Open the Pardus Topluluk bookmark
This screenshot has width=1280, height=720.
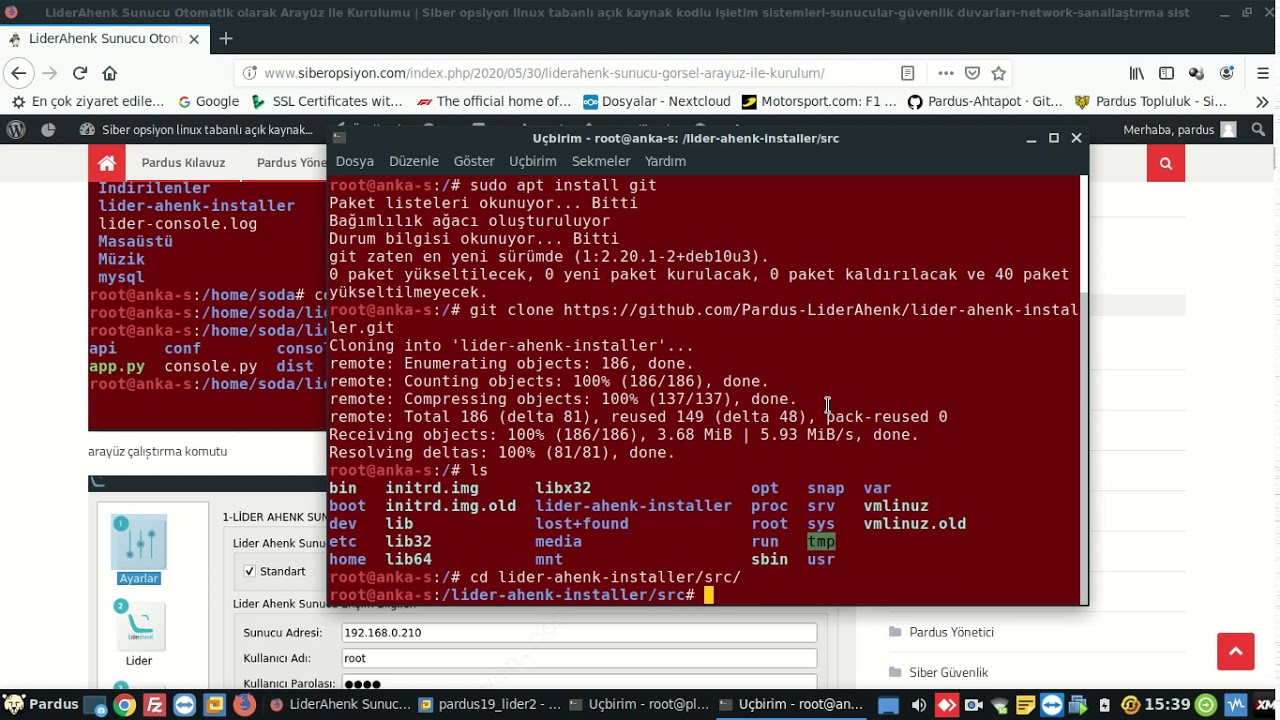tap(1150, 101)
